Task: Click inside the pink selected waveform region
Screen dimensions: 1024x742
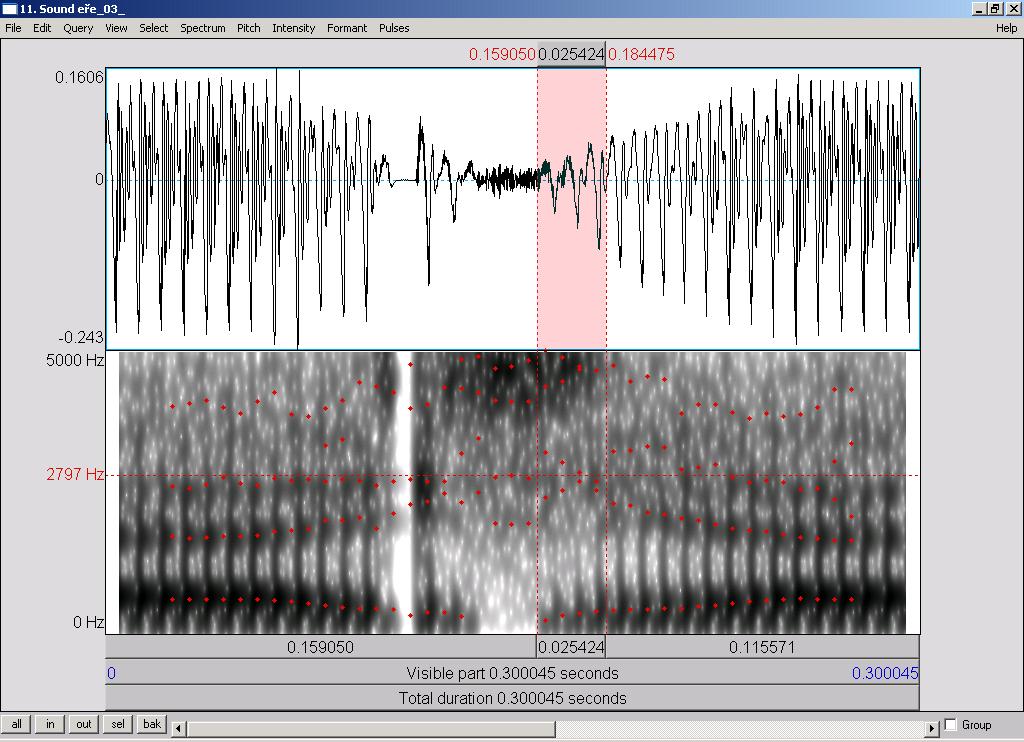Action: (x=571, y=208)
